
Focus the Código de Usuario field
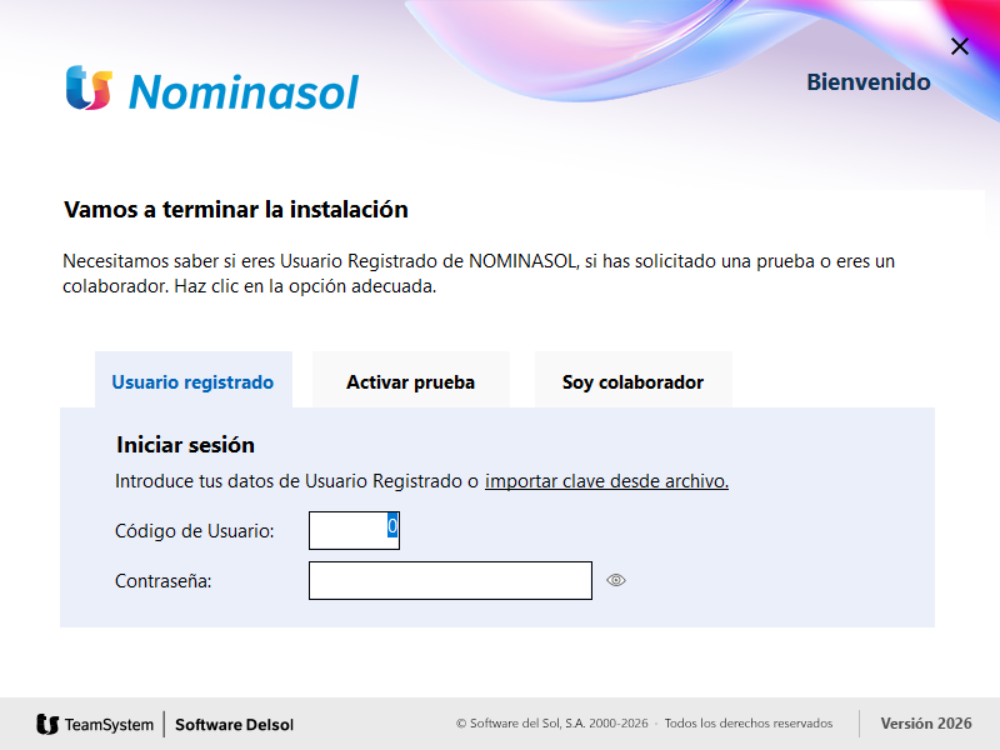tap(354, 530)
